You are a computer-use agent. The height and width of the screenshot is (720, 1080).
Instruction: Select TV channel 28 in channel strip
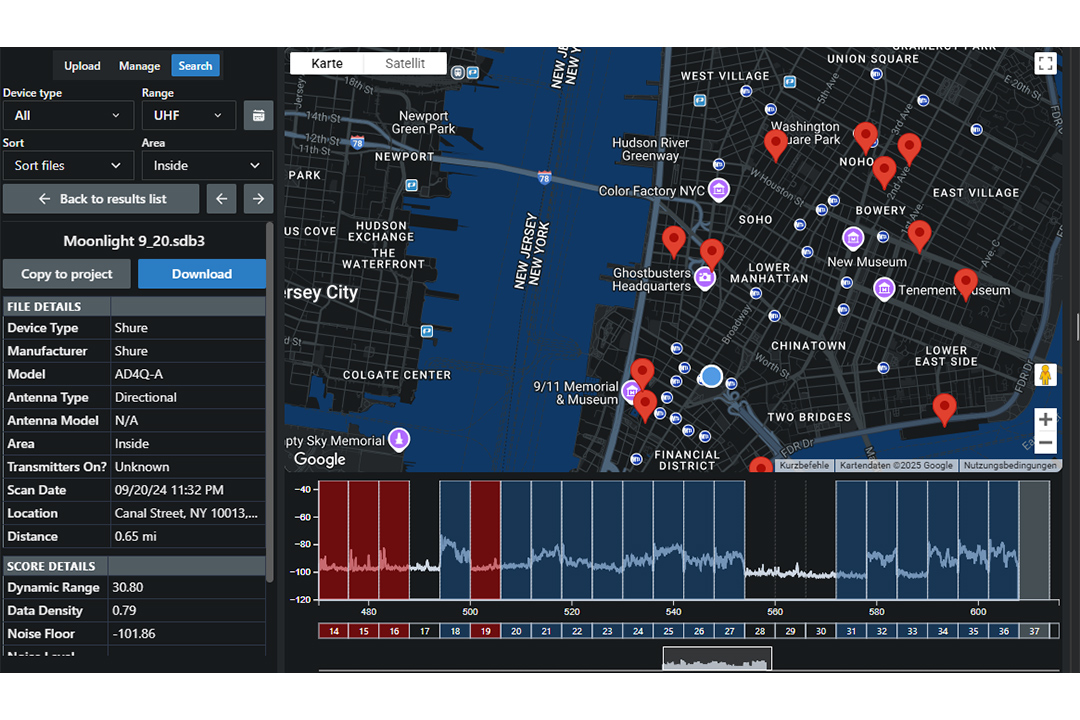tap(760, 631)
